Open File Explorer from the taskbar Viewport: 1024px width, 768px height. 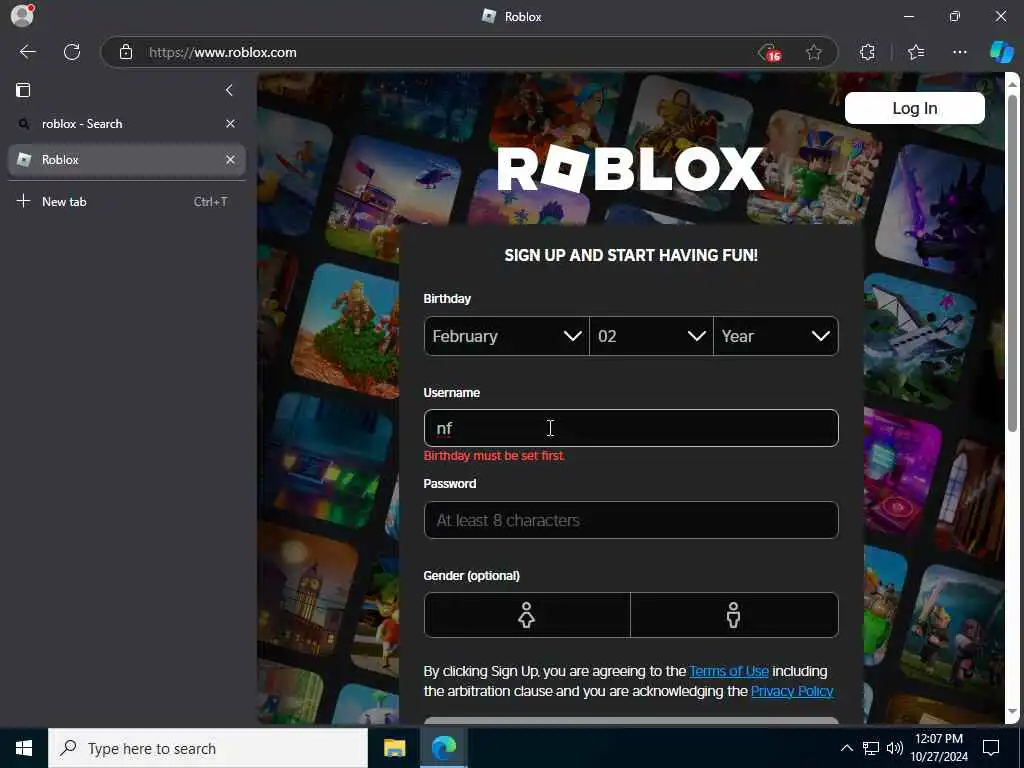point(394,748)
